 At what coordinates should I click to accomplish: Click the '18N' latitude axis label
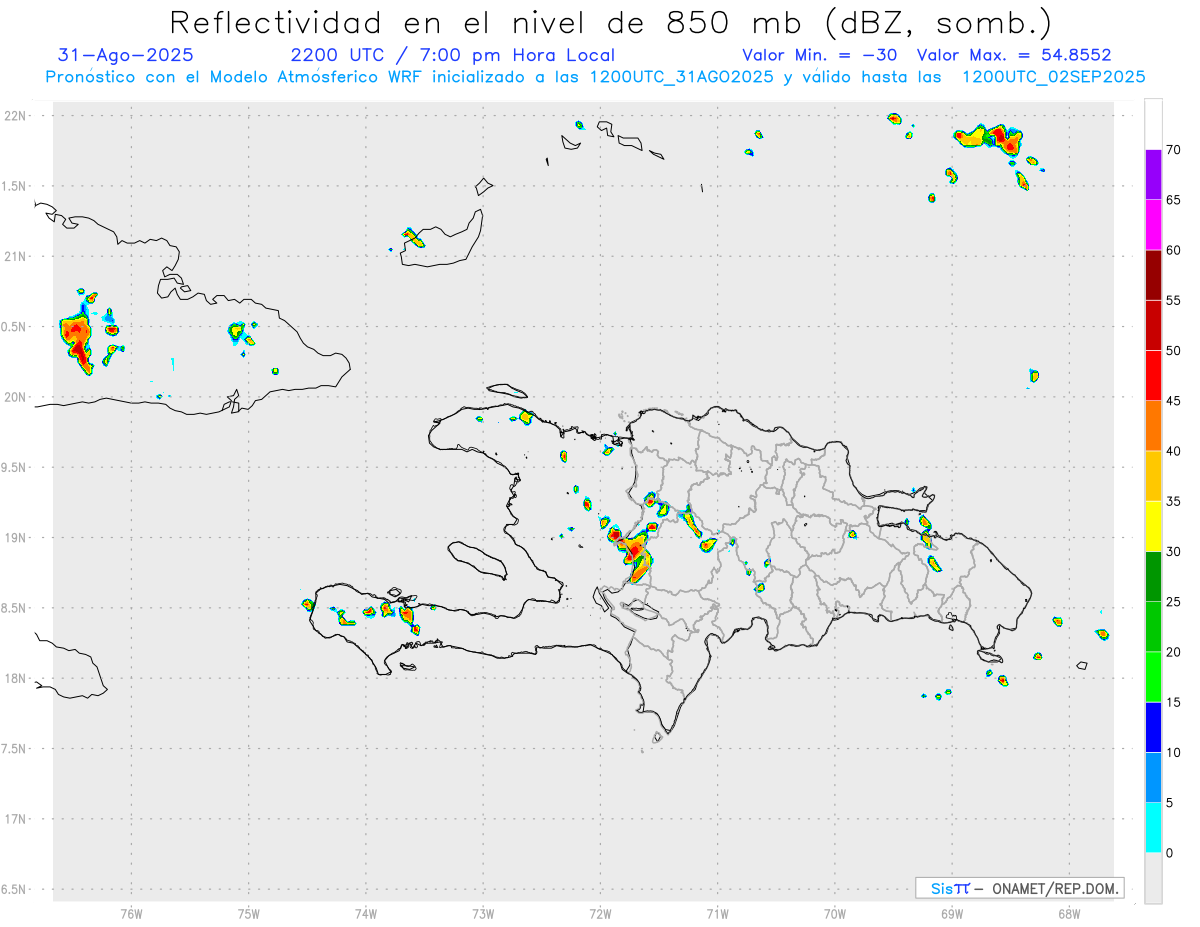(x=15, y=678)
